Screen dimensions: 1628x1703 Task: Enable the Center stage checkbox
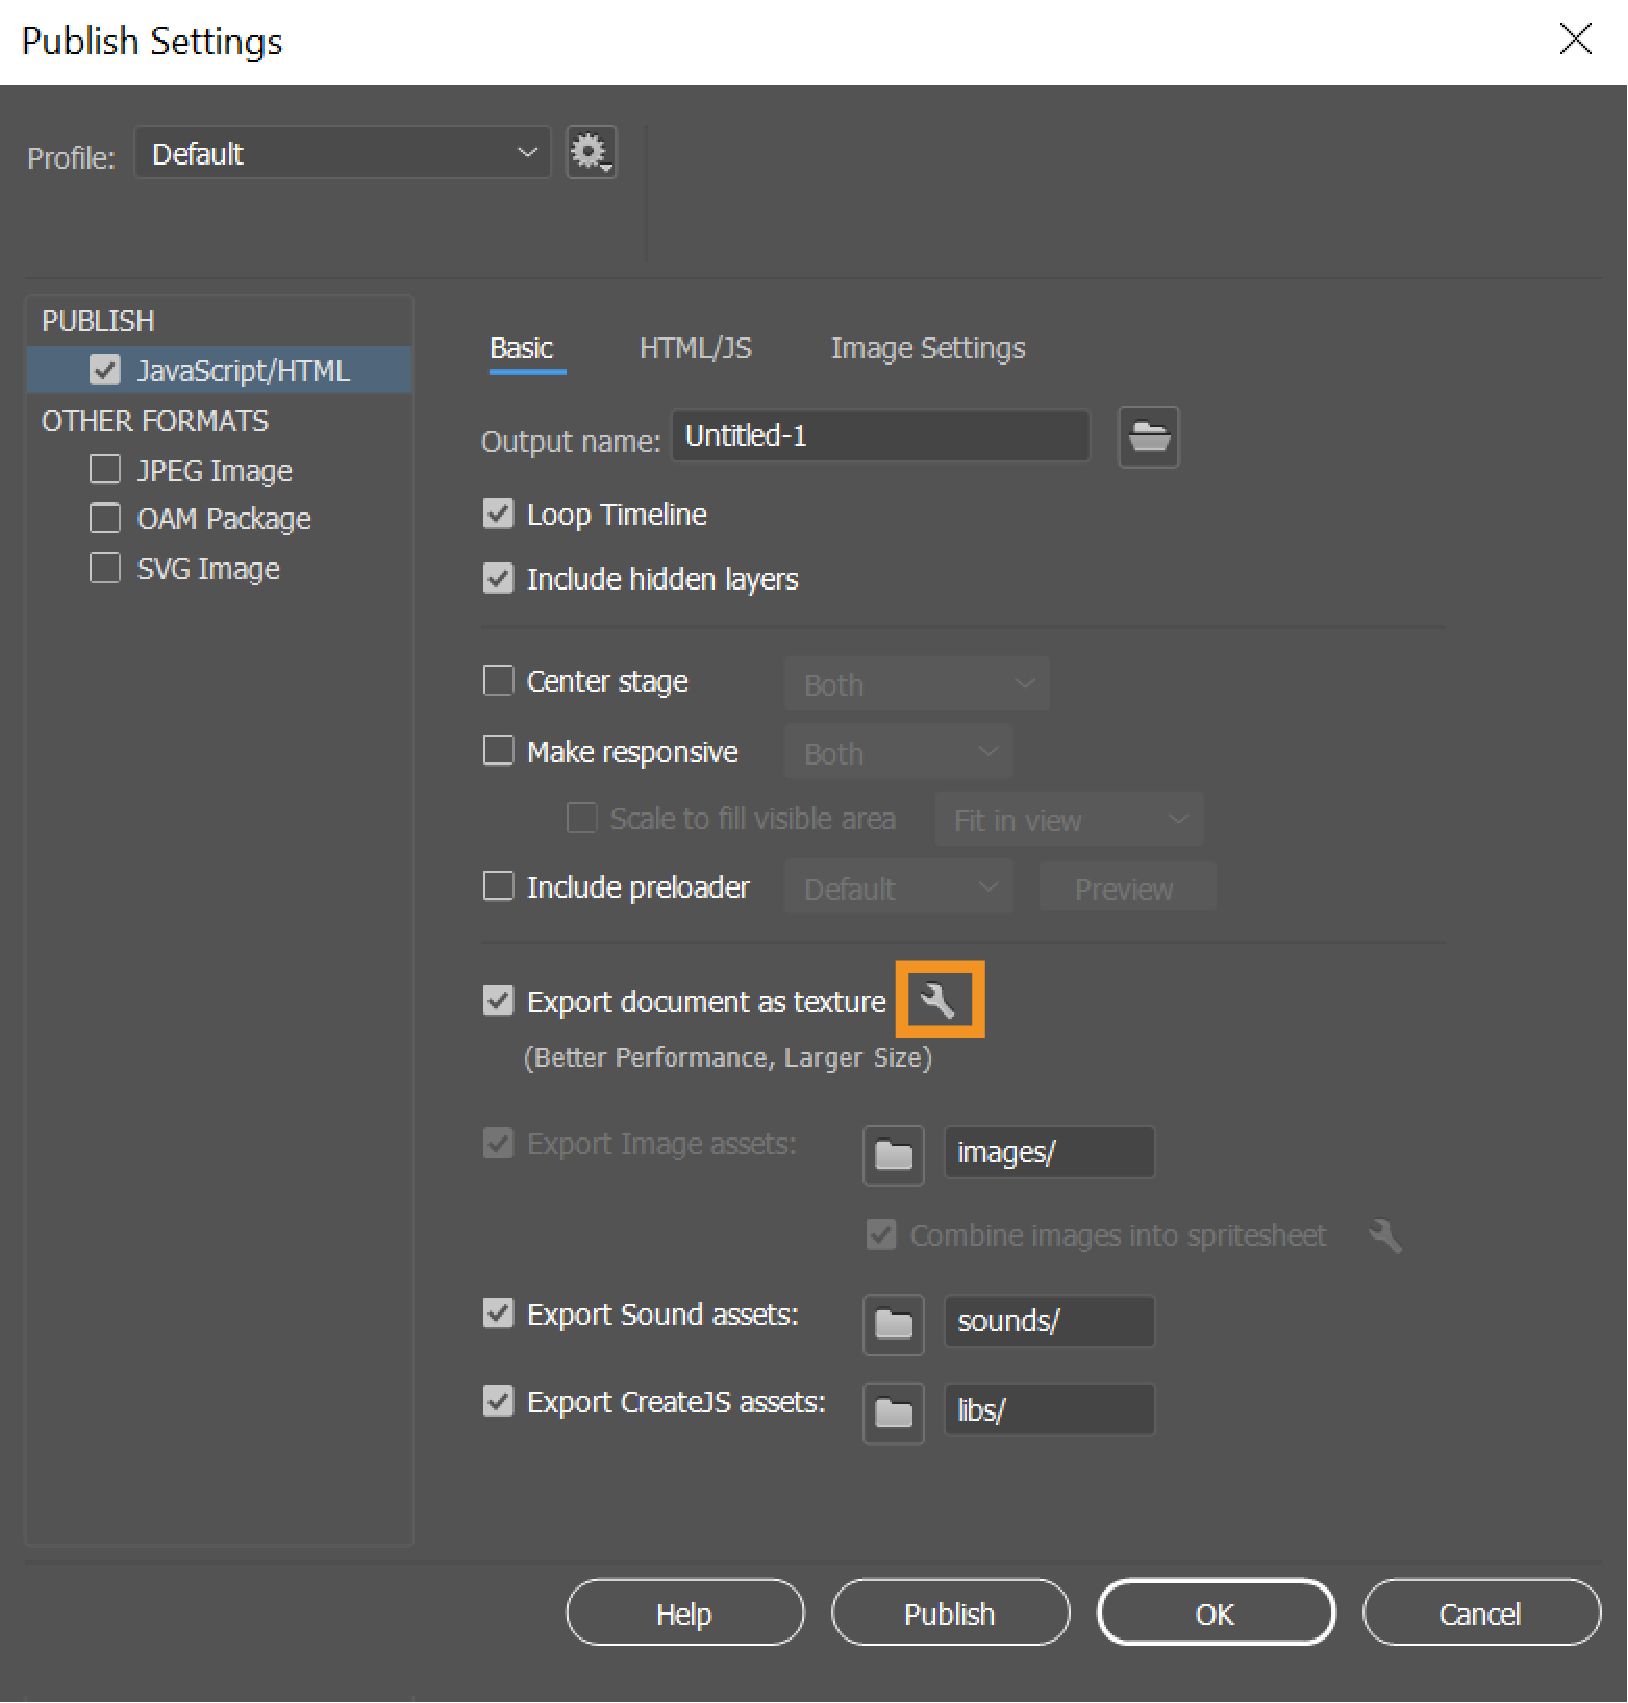pyautogui.click(x=498, y=680)
